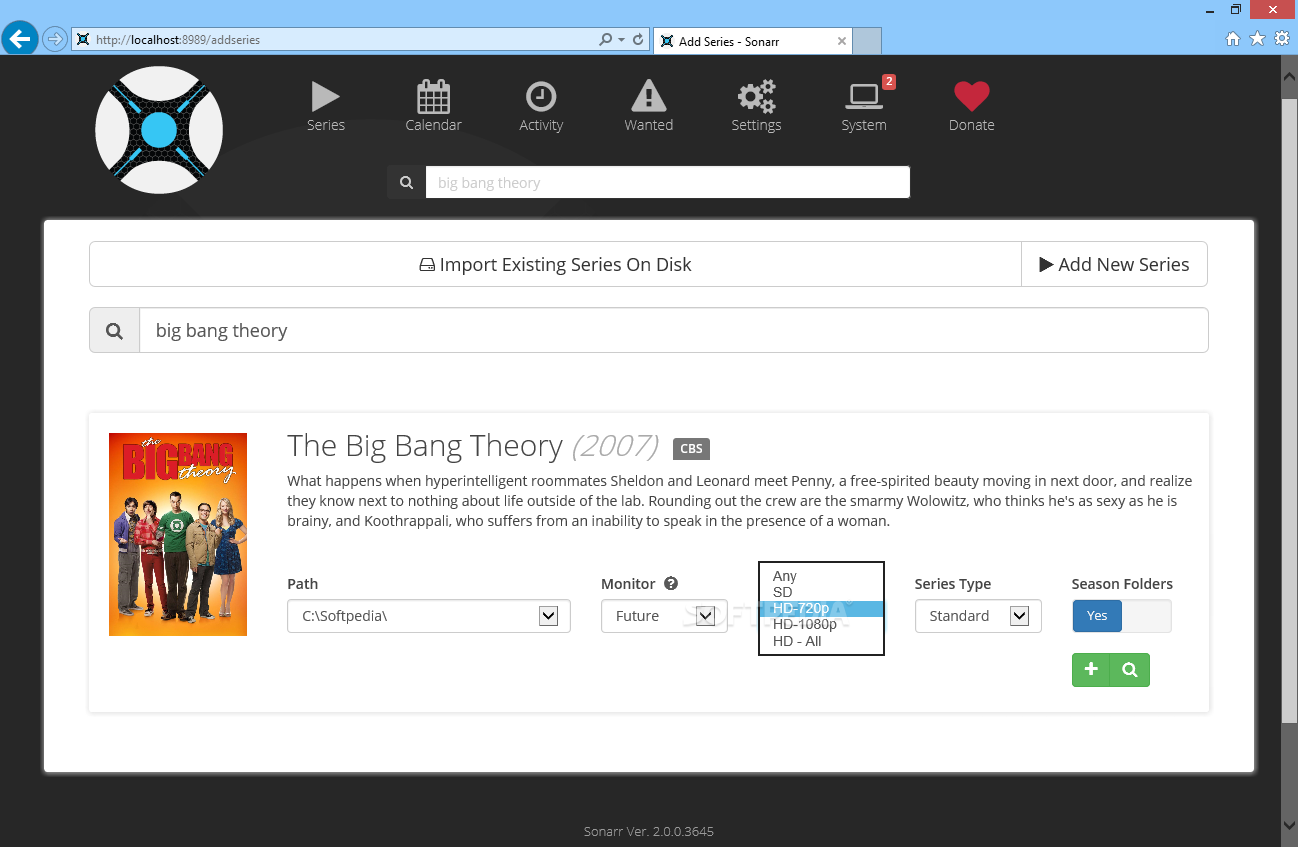Image resolution: width=1298 pixels, height=847 pixels.
Task: Click the scrollbar down arrow
Action: (1289, 824)
